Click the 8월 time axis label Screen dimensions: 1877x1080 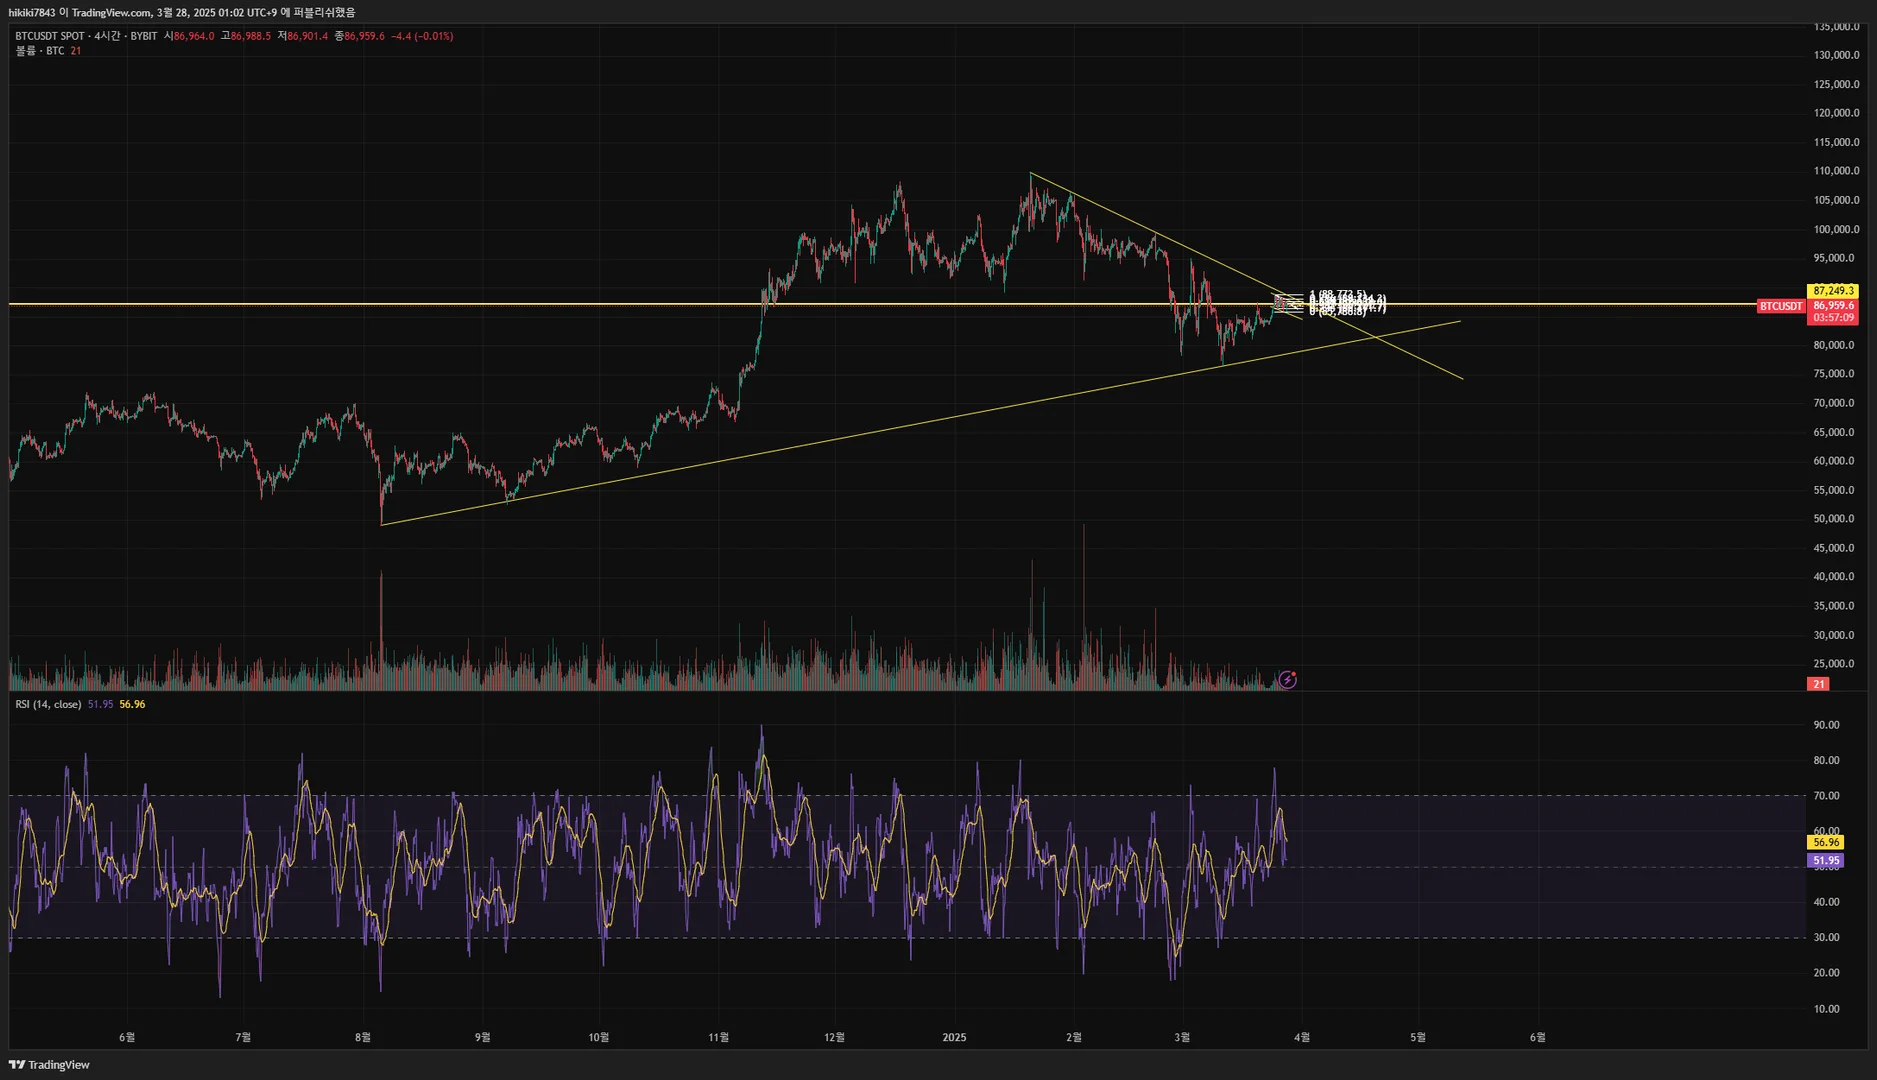point(363,1037)
